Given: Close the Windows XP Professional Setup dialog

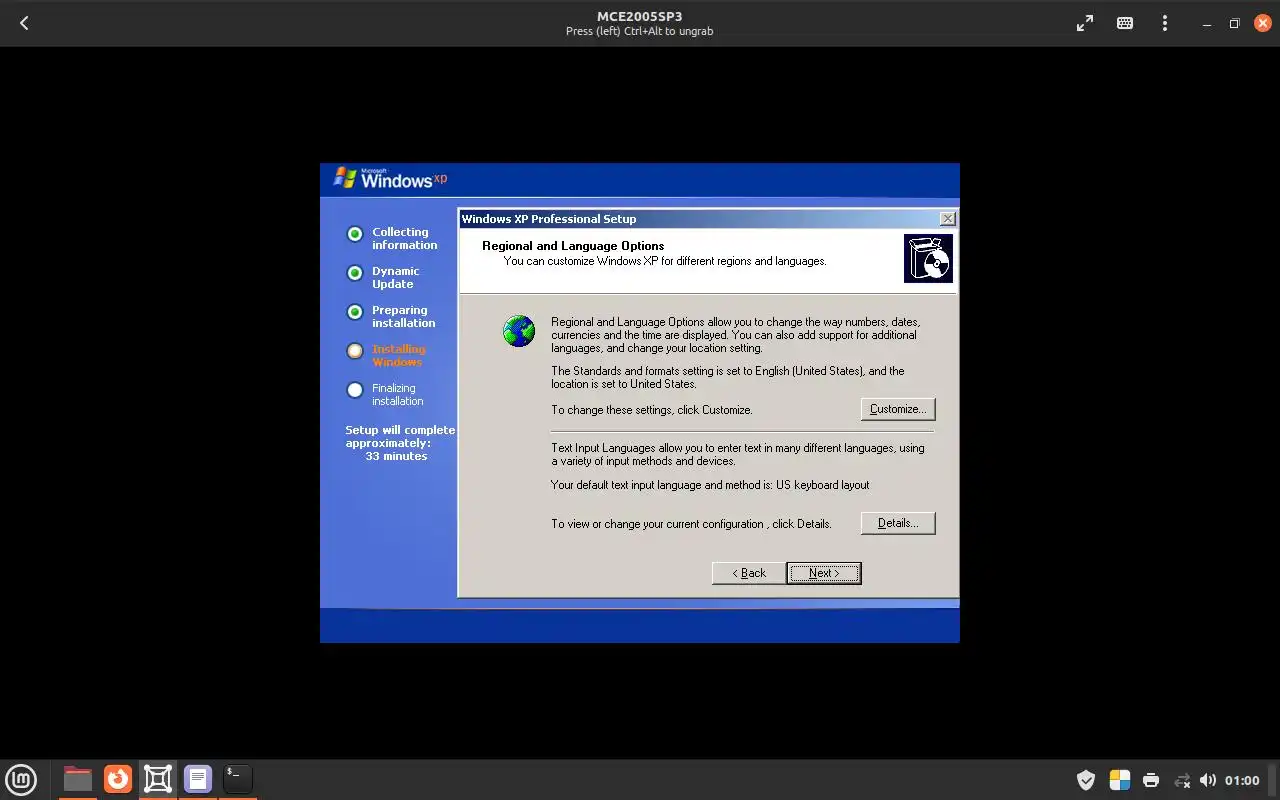Looking at the screenshot, I should click(x=948, y=219).
